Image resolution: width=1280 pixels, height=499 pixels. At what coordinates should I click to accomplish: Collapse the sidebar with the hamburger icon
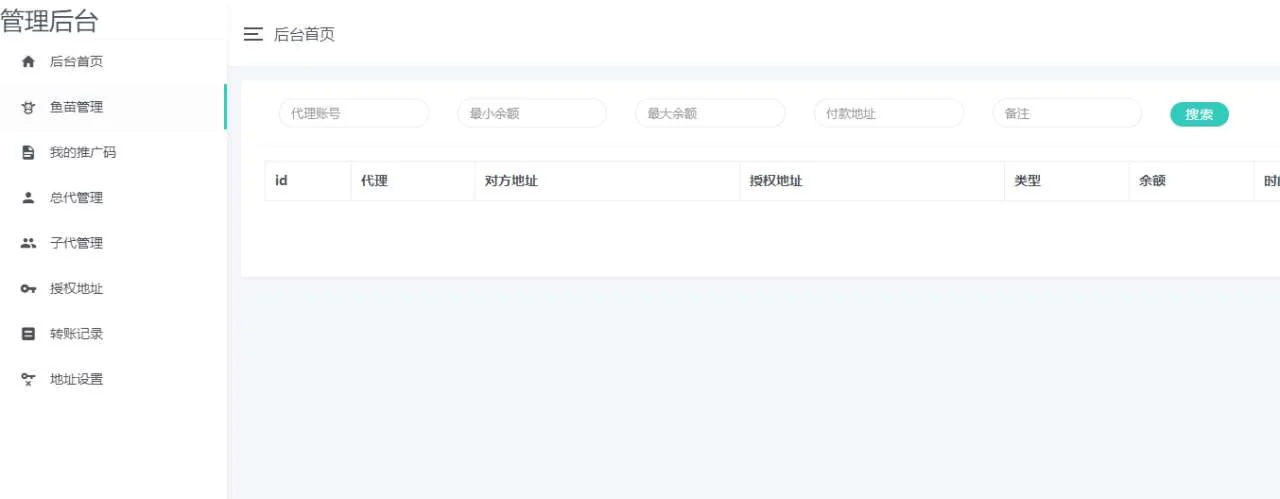point(253,34)
